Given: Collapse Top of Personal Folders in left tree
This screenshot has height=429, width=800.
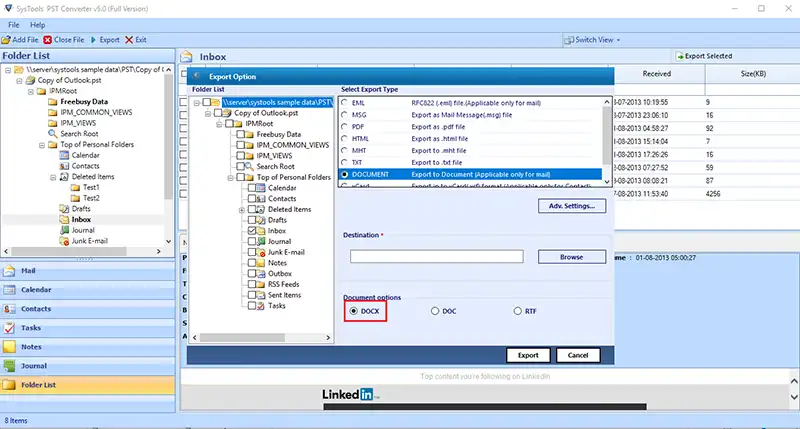Looking at the screenshot, I should 42,145.
